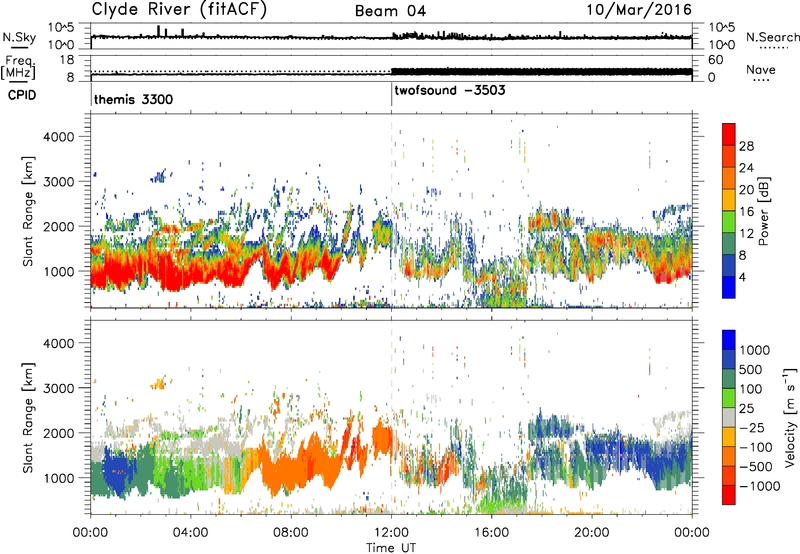Click the '4000' tick on power panel
Viewport: 800px width, 554px height.
point(58,137)
